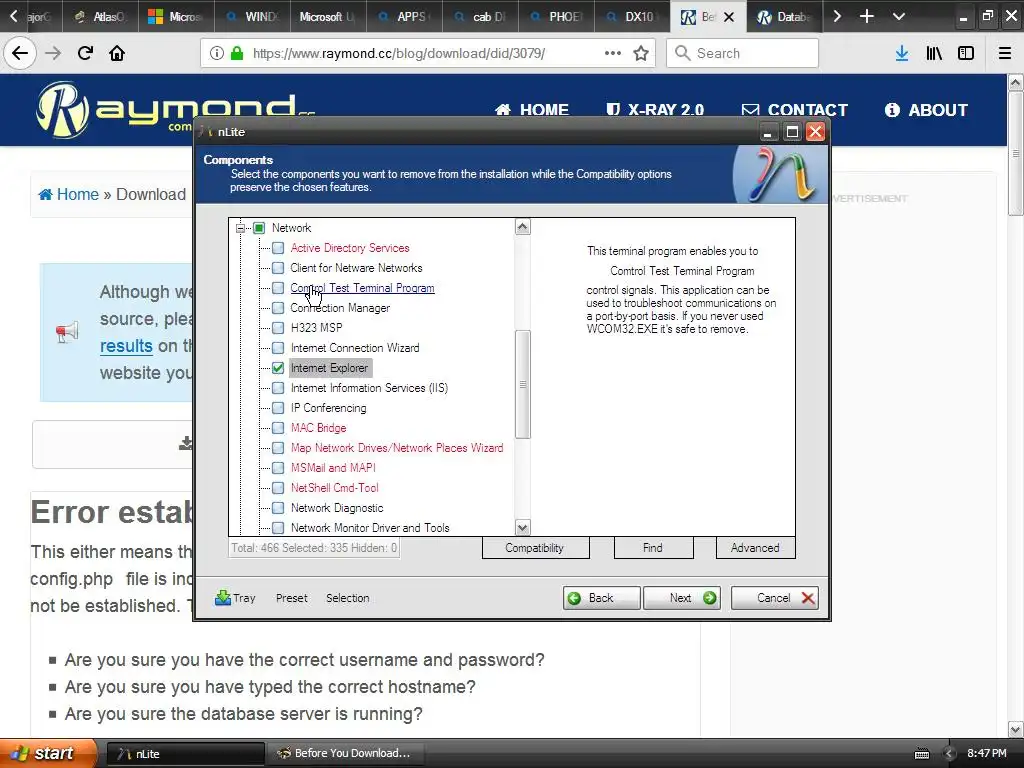Open the library icon in the toolbar
1024x768 pixels.
point(934,53)
